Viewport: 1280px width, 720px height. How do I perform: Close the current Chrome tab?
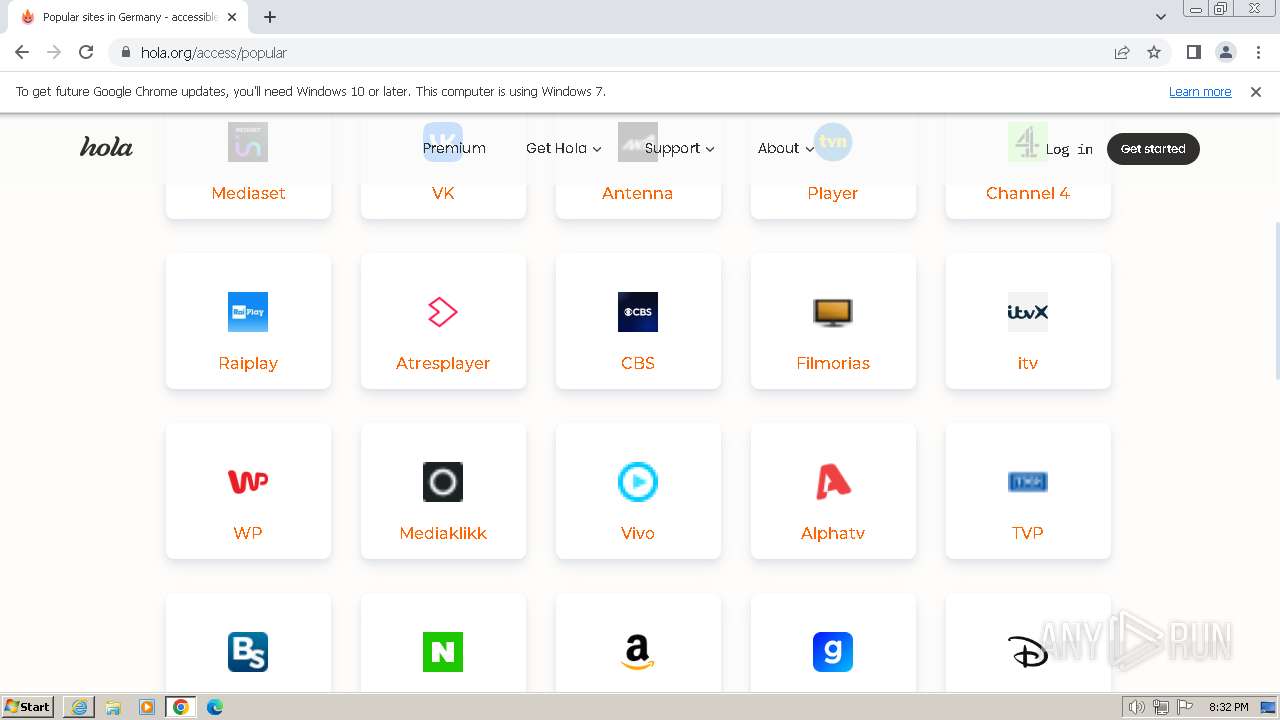pos(232,17)
